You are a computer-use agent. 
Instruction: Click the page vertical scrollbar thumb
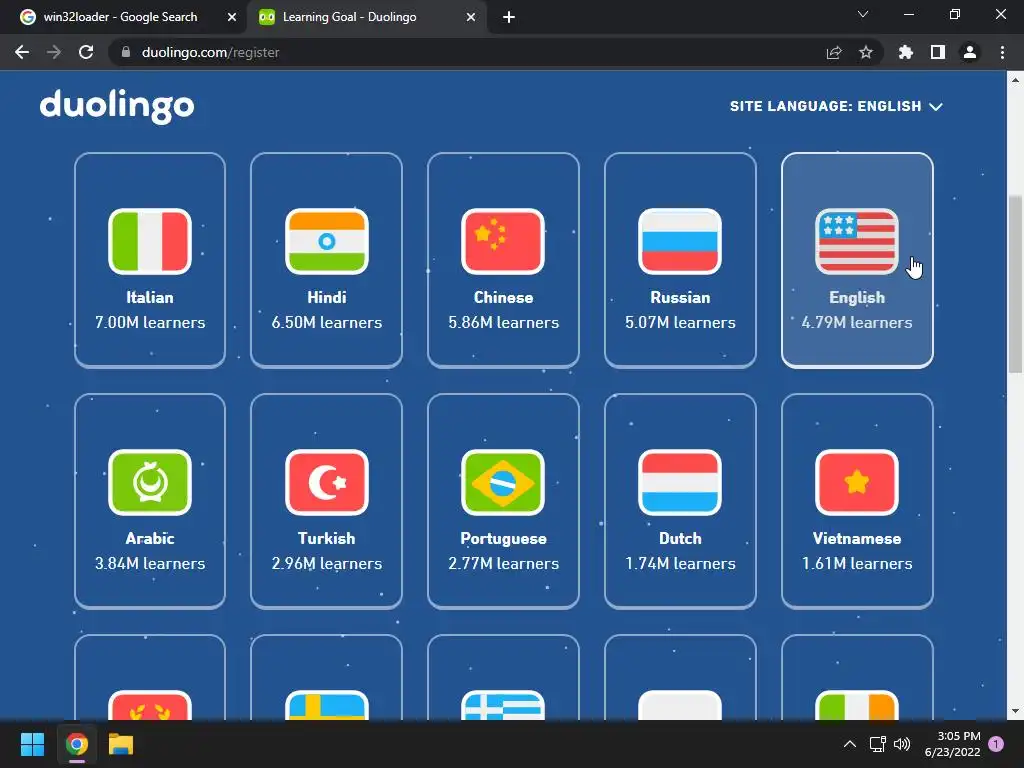(1015, 284)
